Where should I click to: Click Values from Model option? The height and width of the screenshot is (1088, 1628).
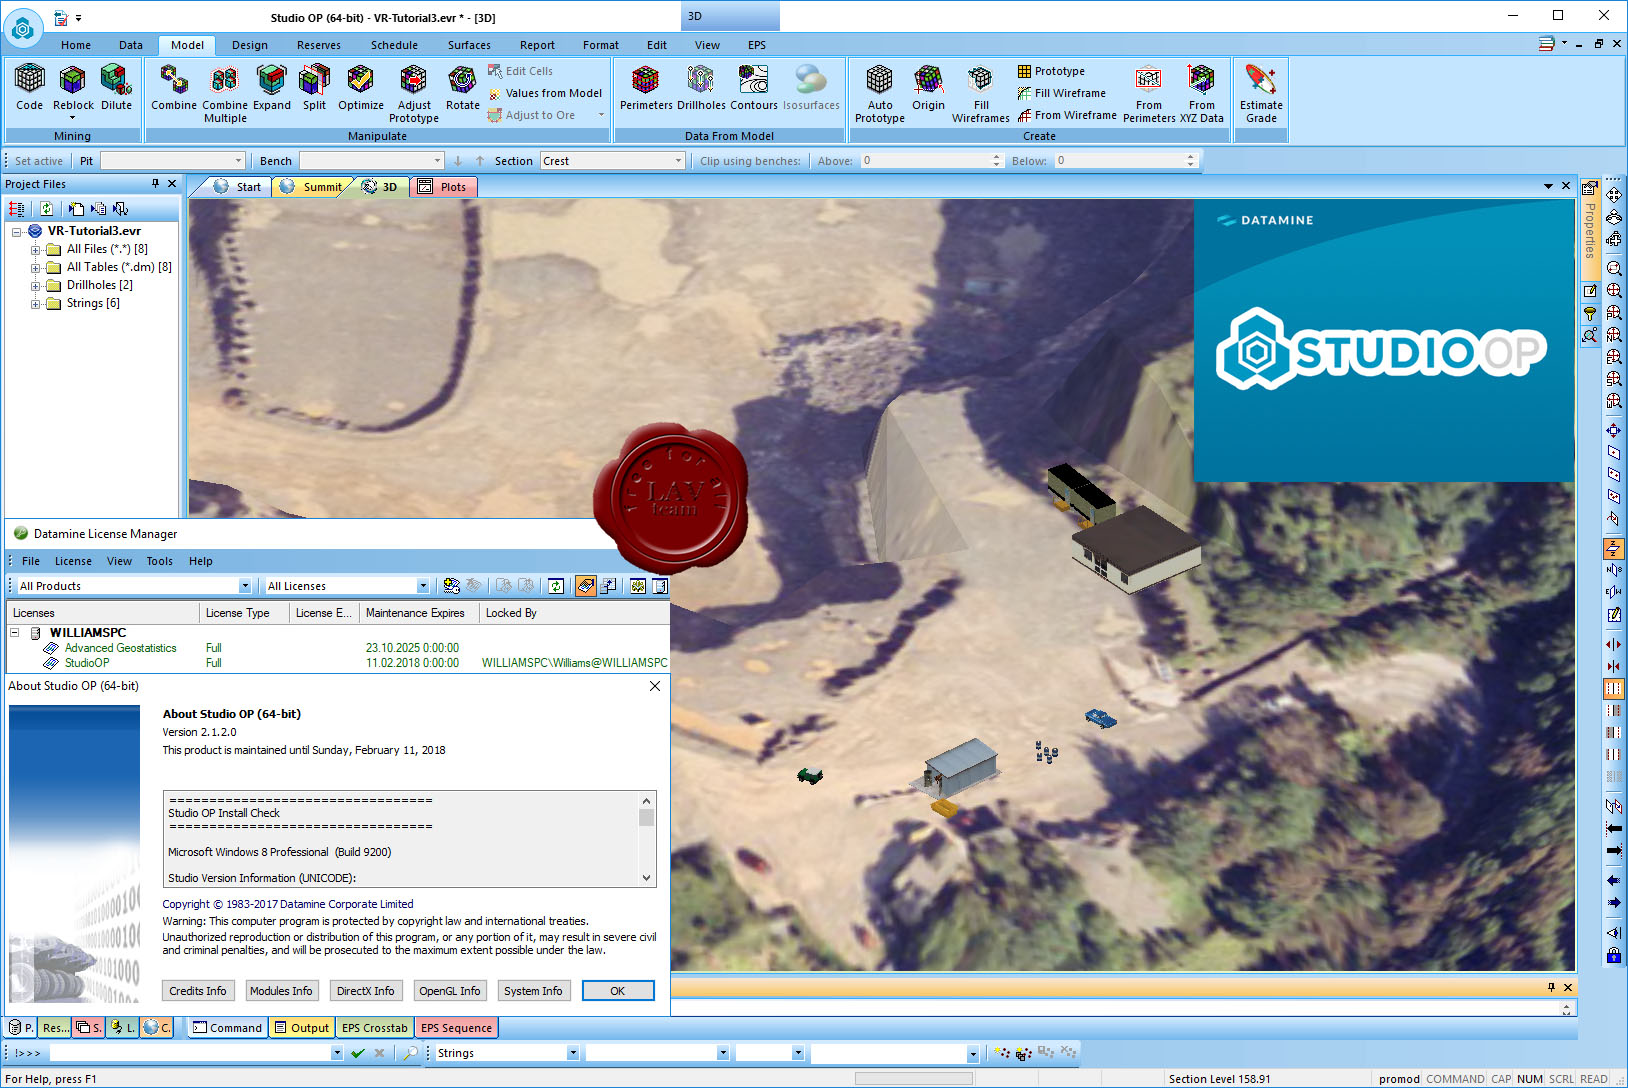pos(545,93)
